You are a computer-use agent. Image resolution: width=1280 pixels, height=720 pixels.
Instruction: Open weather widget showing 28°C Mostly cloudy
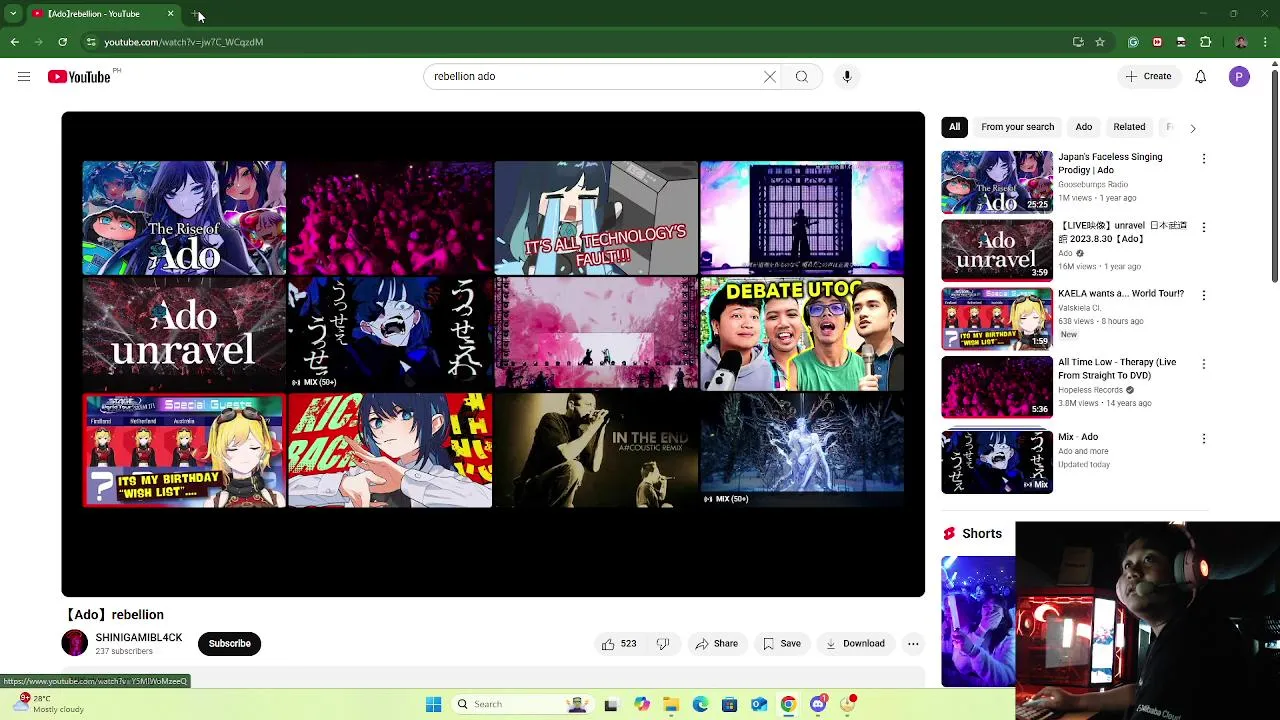(48, 704)
